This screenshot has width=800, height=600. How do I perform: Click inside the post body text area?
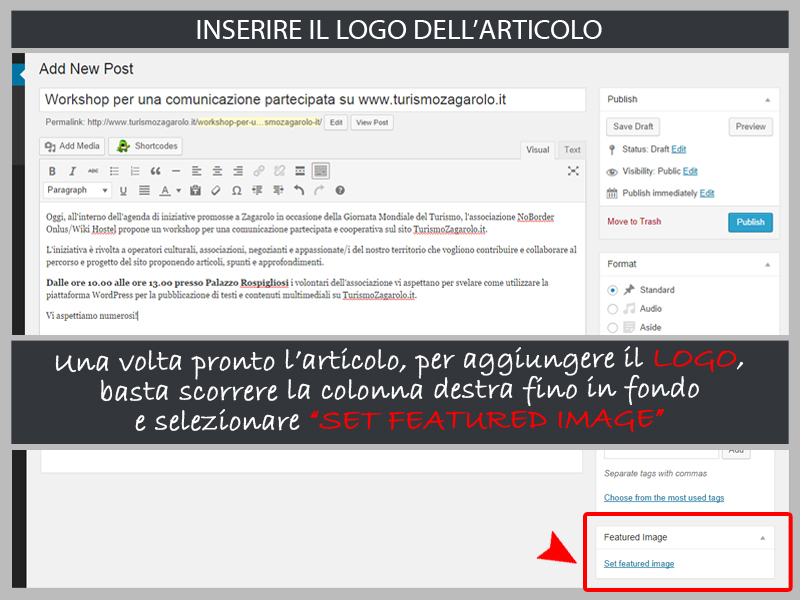tap(312, 268)
